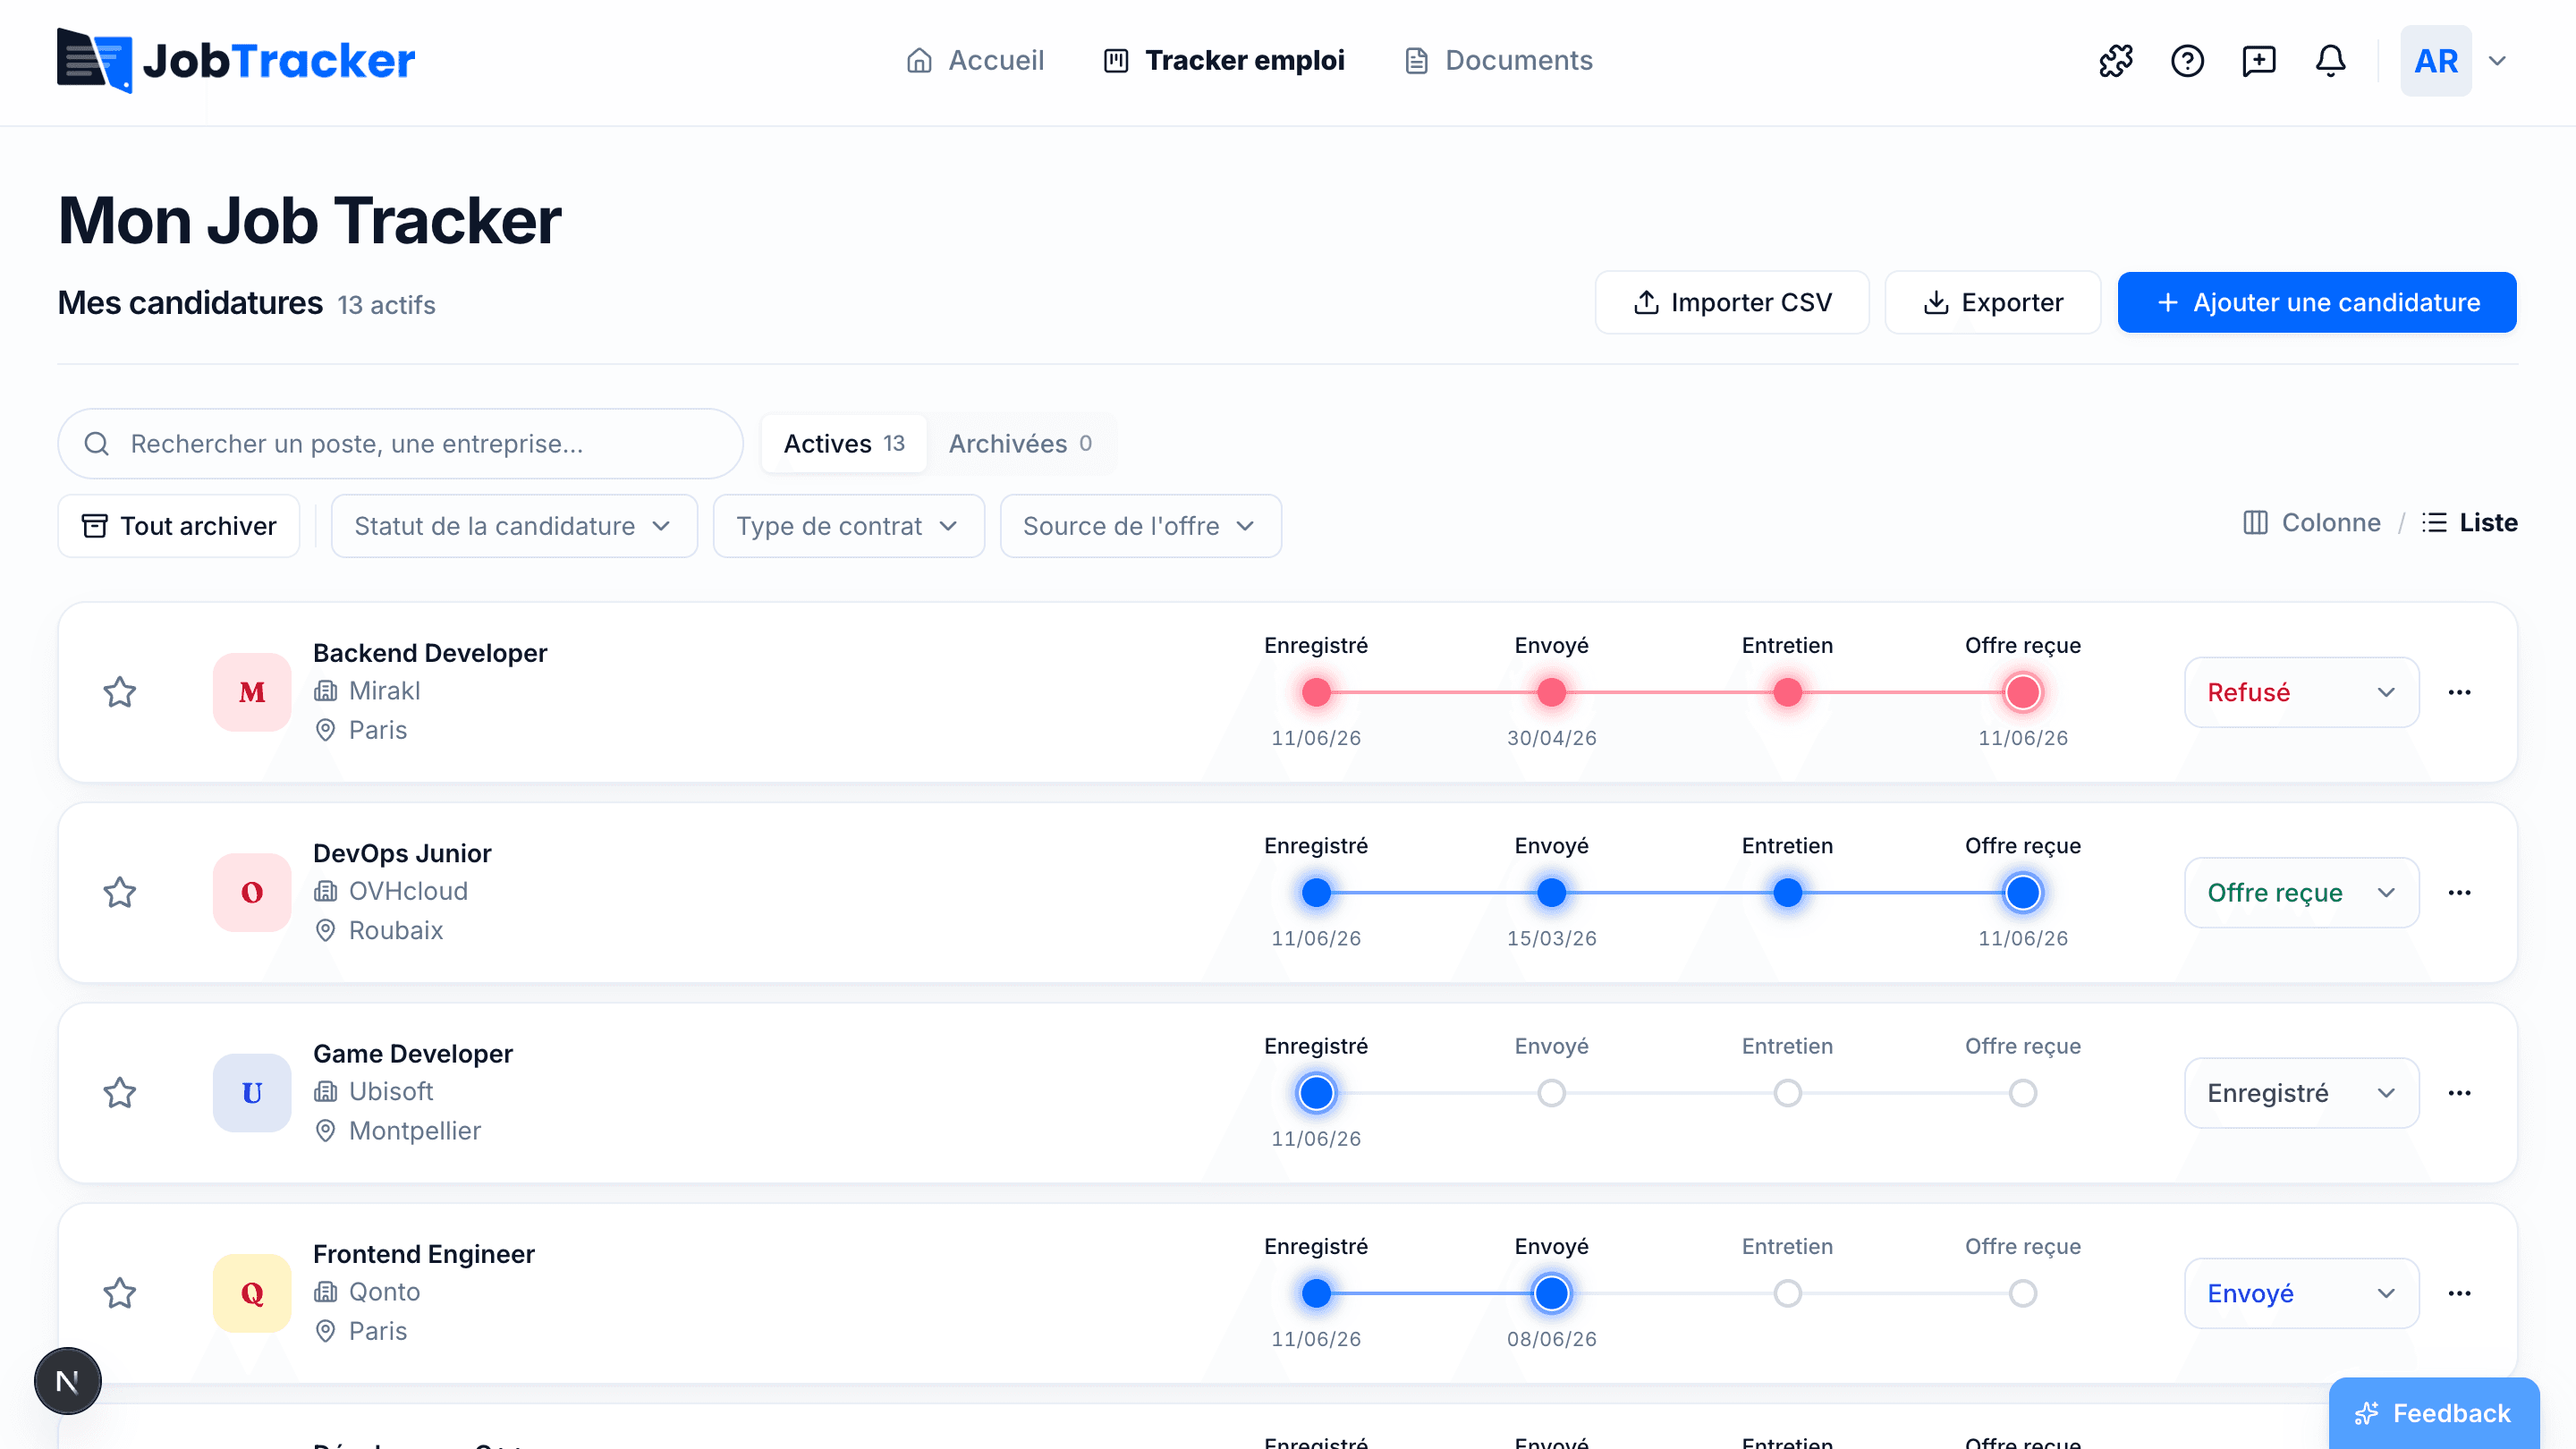2576x1449 pixels.
Task: Click Importer CSV button
Action: click(1732, 302)
